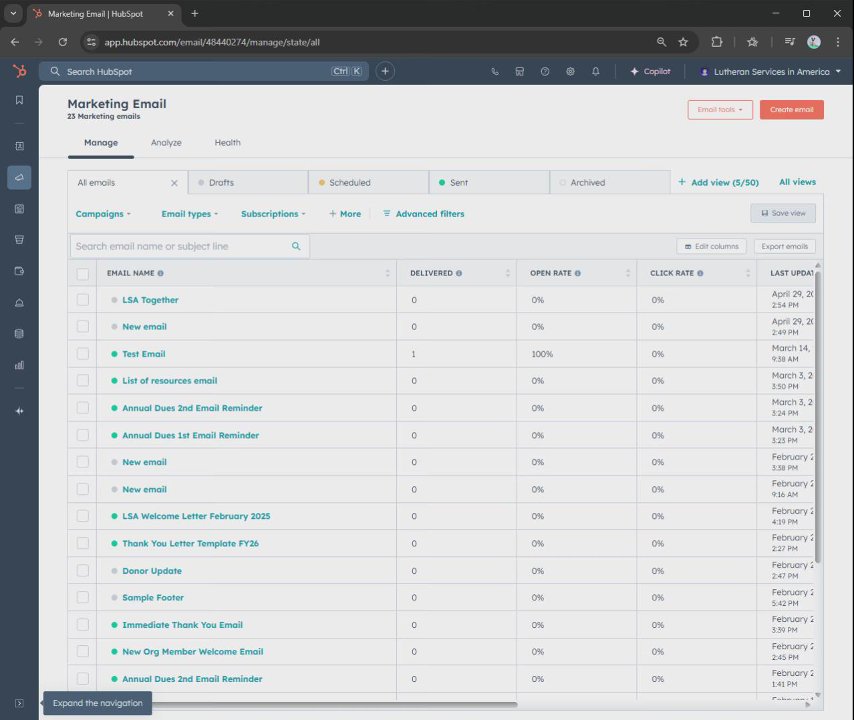Open the Reporting bar chart icon
854x720 pixels.
coord(19,365)
